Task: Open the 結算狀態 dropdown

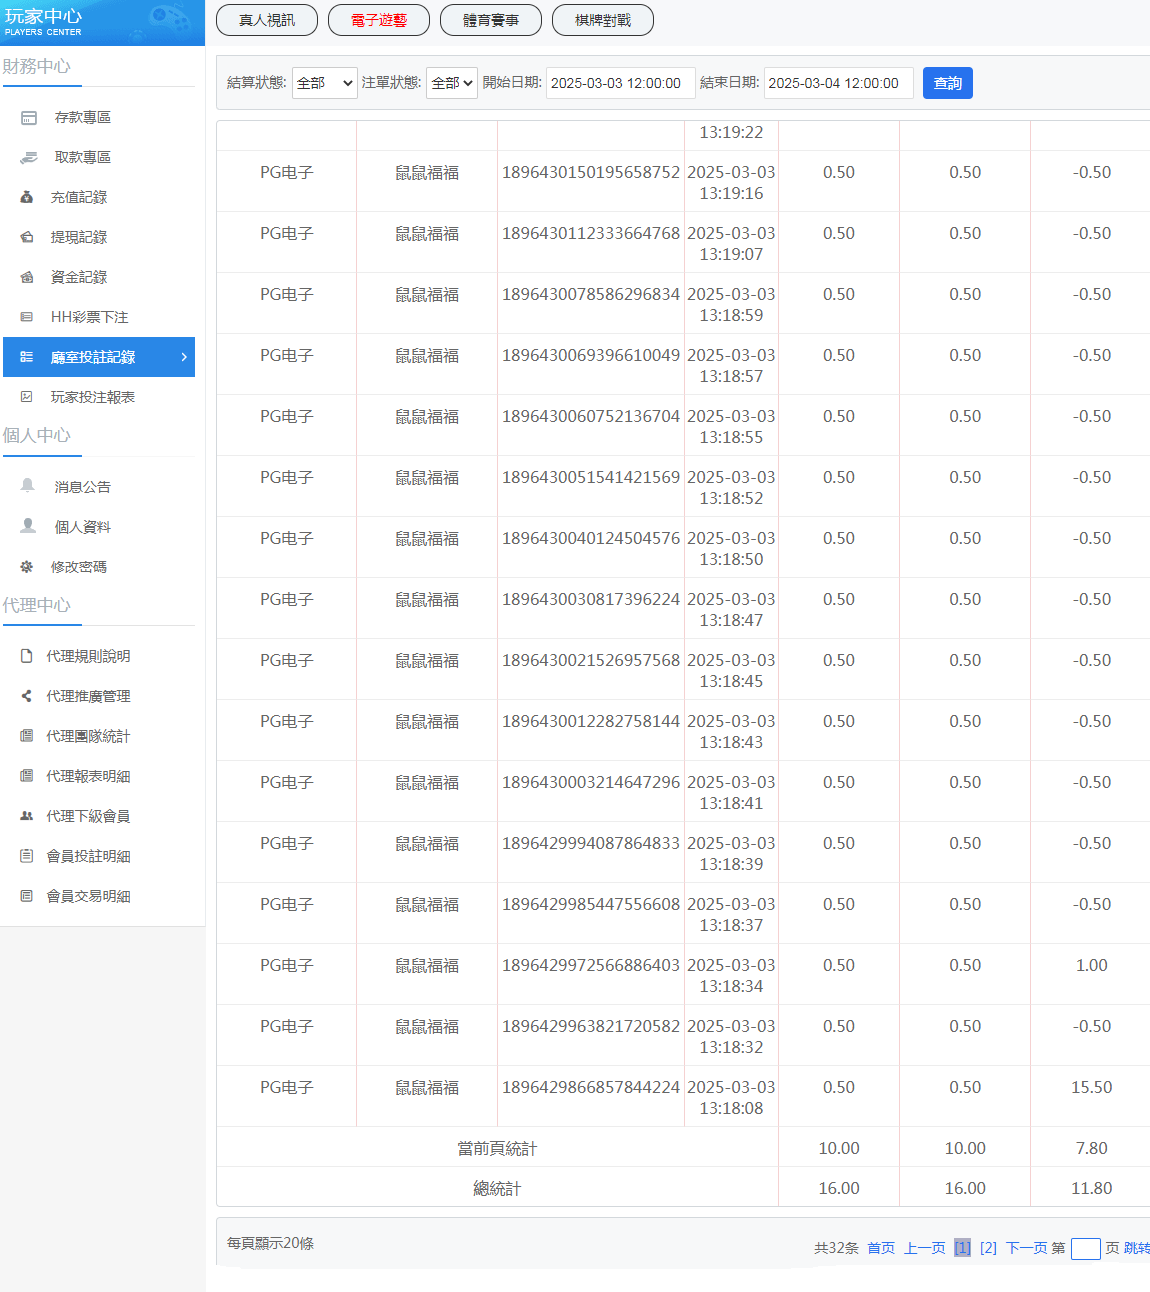Action: [x=325, y=83]
